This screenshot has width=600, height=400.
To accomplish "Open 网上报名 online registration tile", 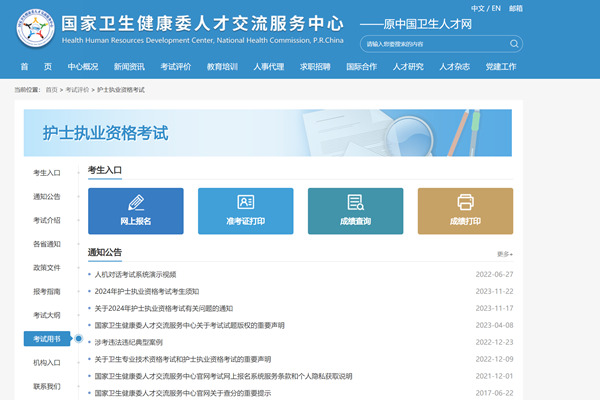I will click(136, 210).
